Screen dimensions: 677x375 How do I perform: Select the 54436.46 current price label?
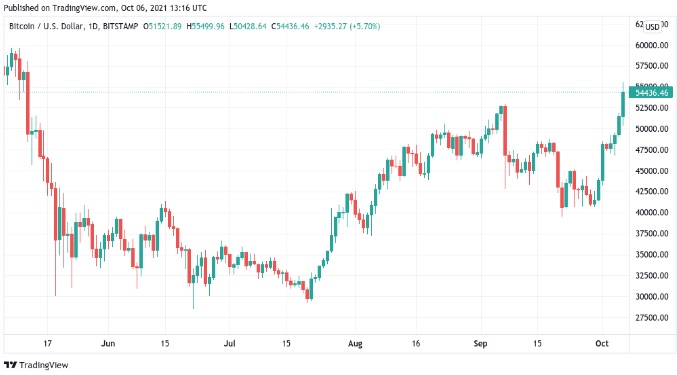coord(651,93)
